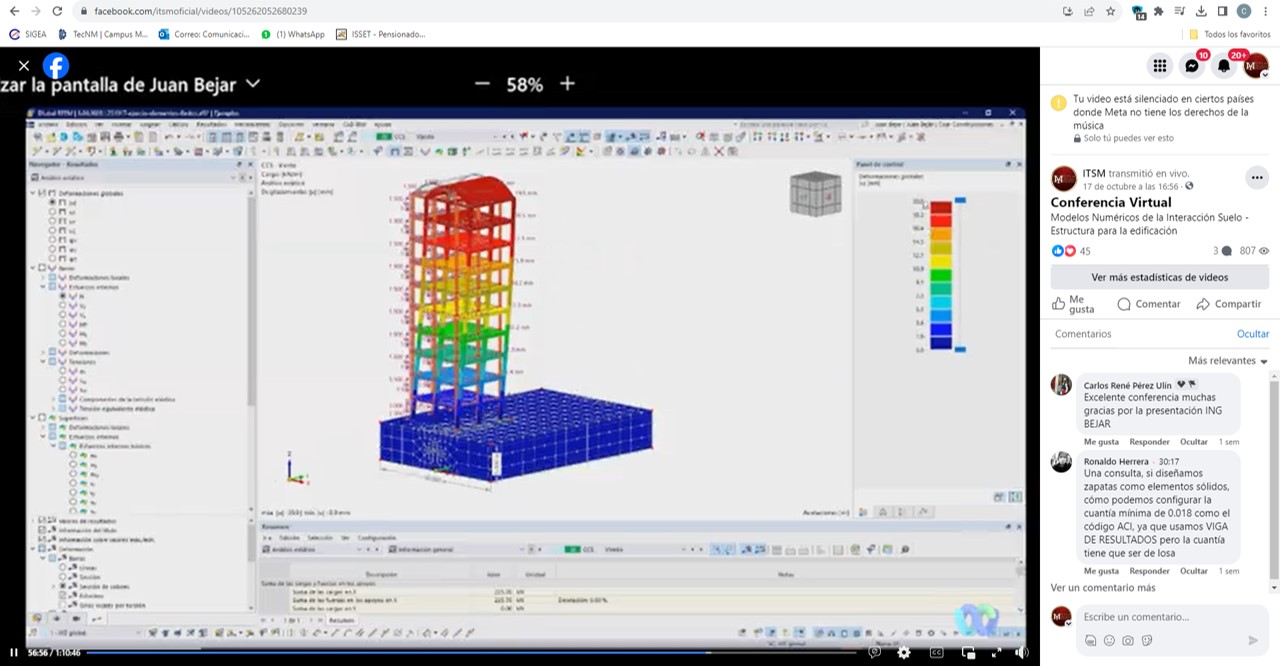Click Ver más estadísticas de videos
This screenshot has width=1280, height=666.
[1160, 277]
